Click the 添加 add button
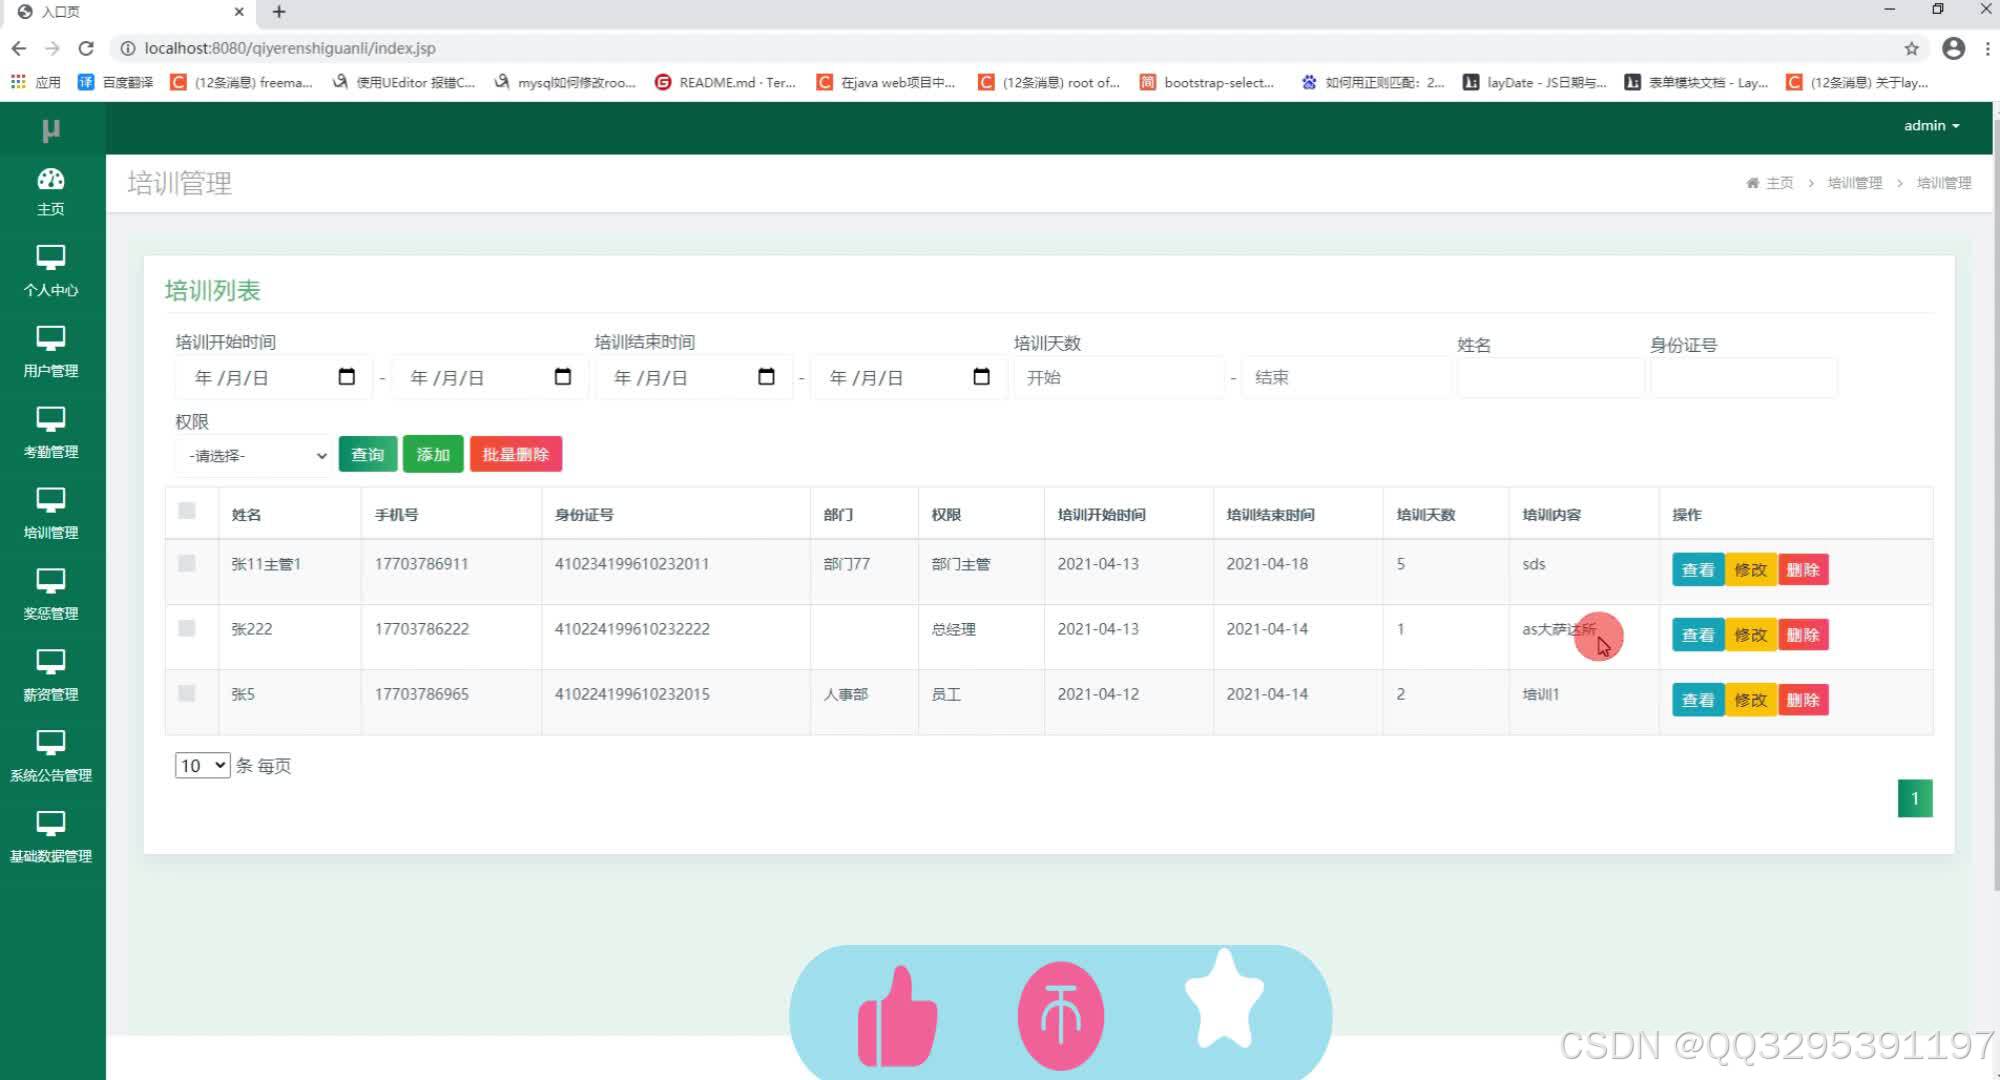 point(433,454)
